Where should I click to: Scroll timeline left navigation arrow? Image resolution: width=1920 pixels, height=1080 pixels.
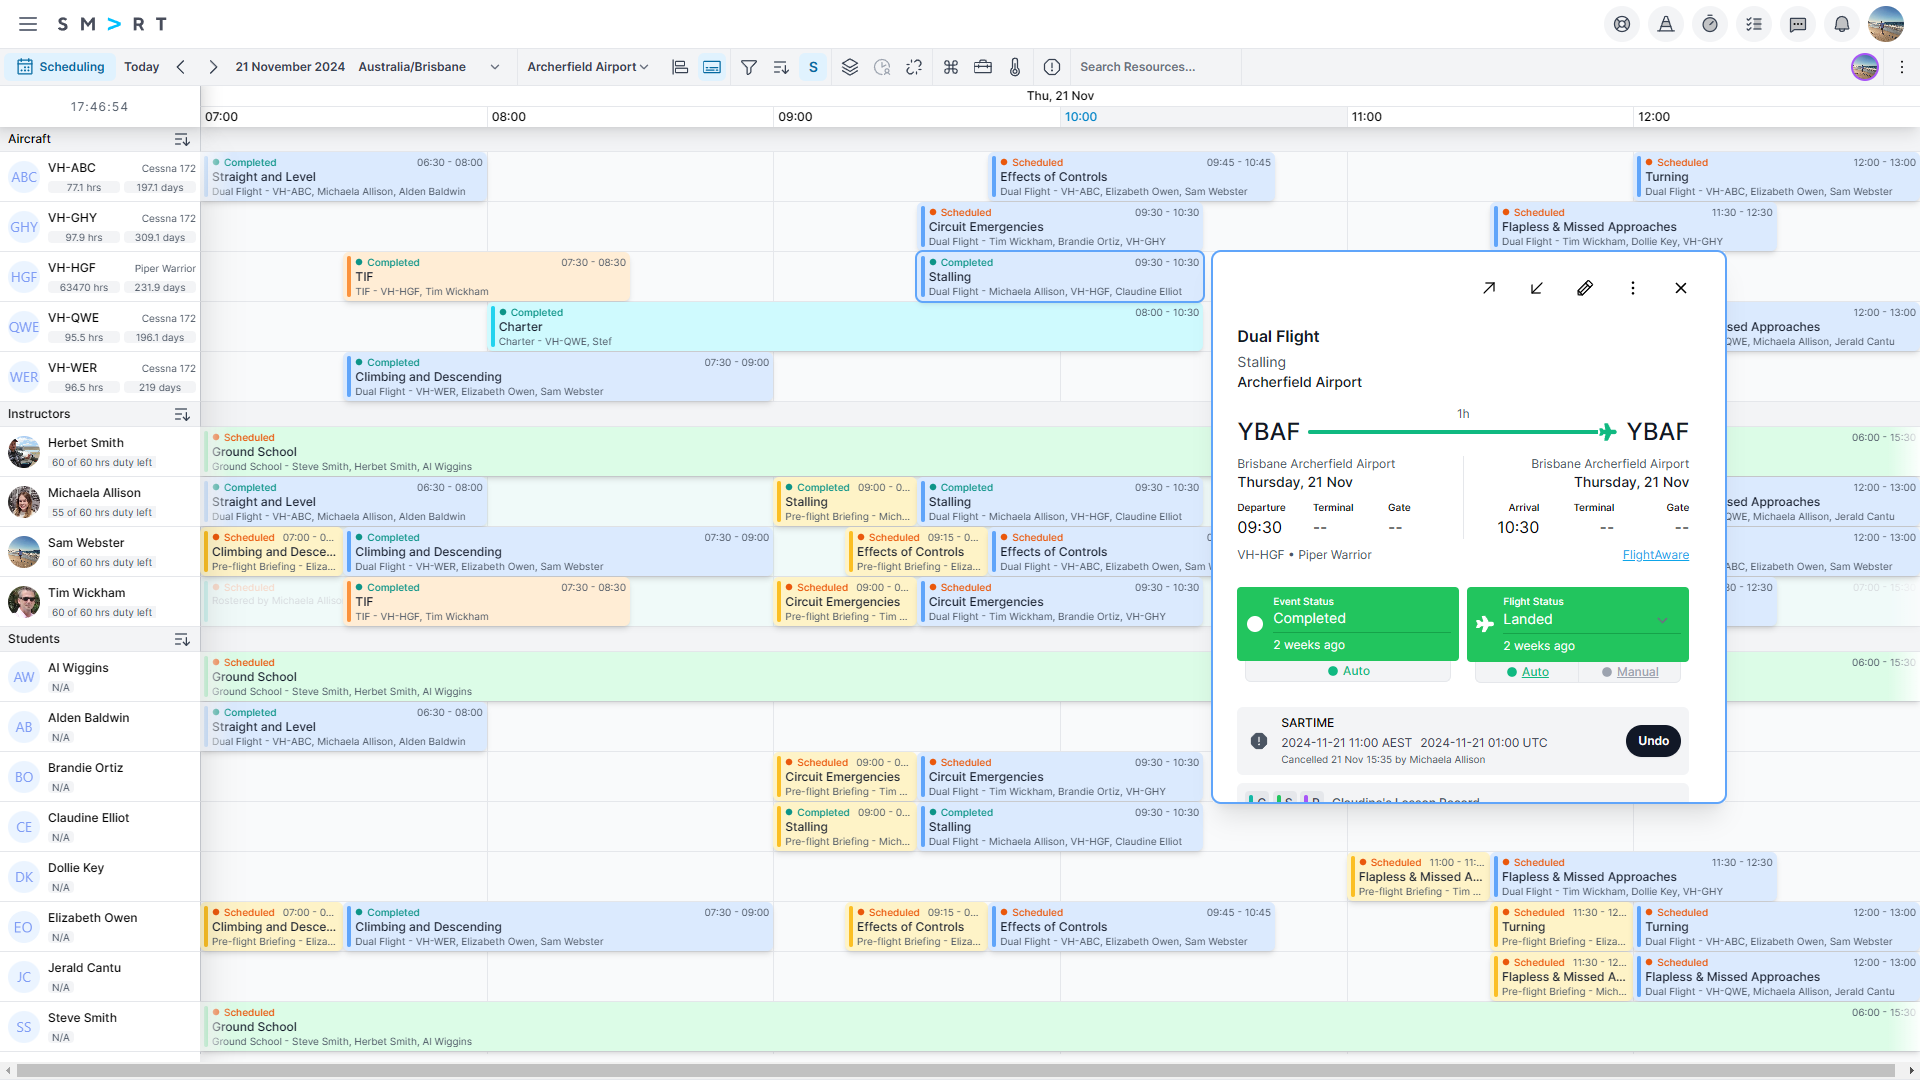tap(179, 67)
